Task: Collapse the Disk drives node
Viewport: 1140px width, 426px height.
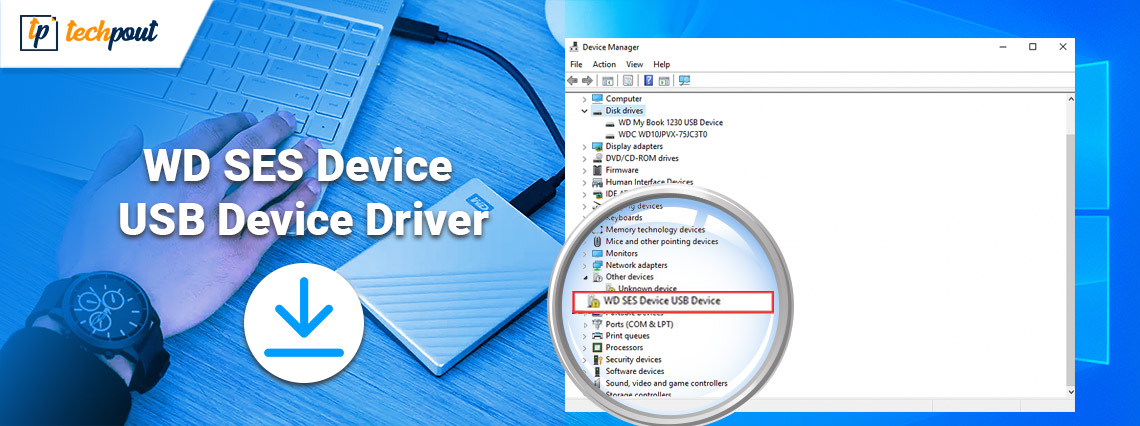Action: 585,110
